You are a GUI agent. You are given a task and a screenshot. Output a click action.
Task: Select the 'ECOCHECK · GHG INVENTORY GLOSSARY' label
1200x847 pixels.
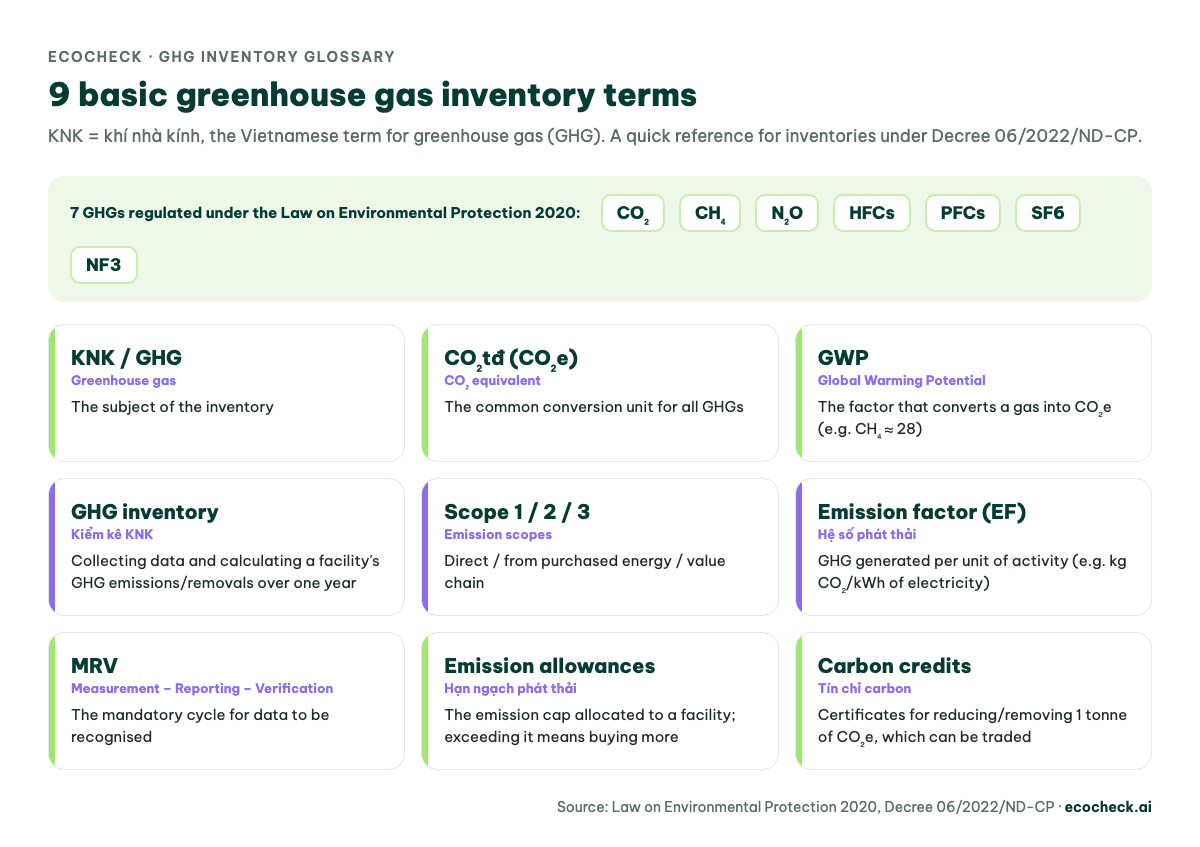click(x=221, y=57)
